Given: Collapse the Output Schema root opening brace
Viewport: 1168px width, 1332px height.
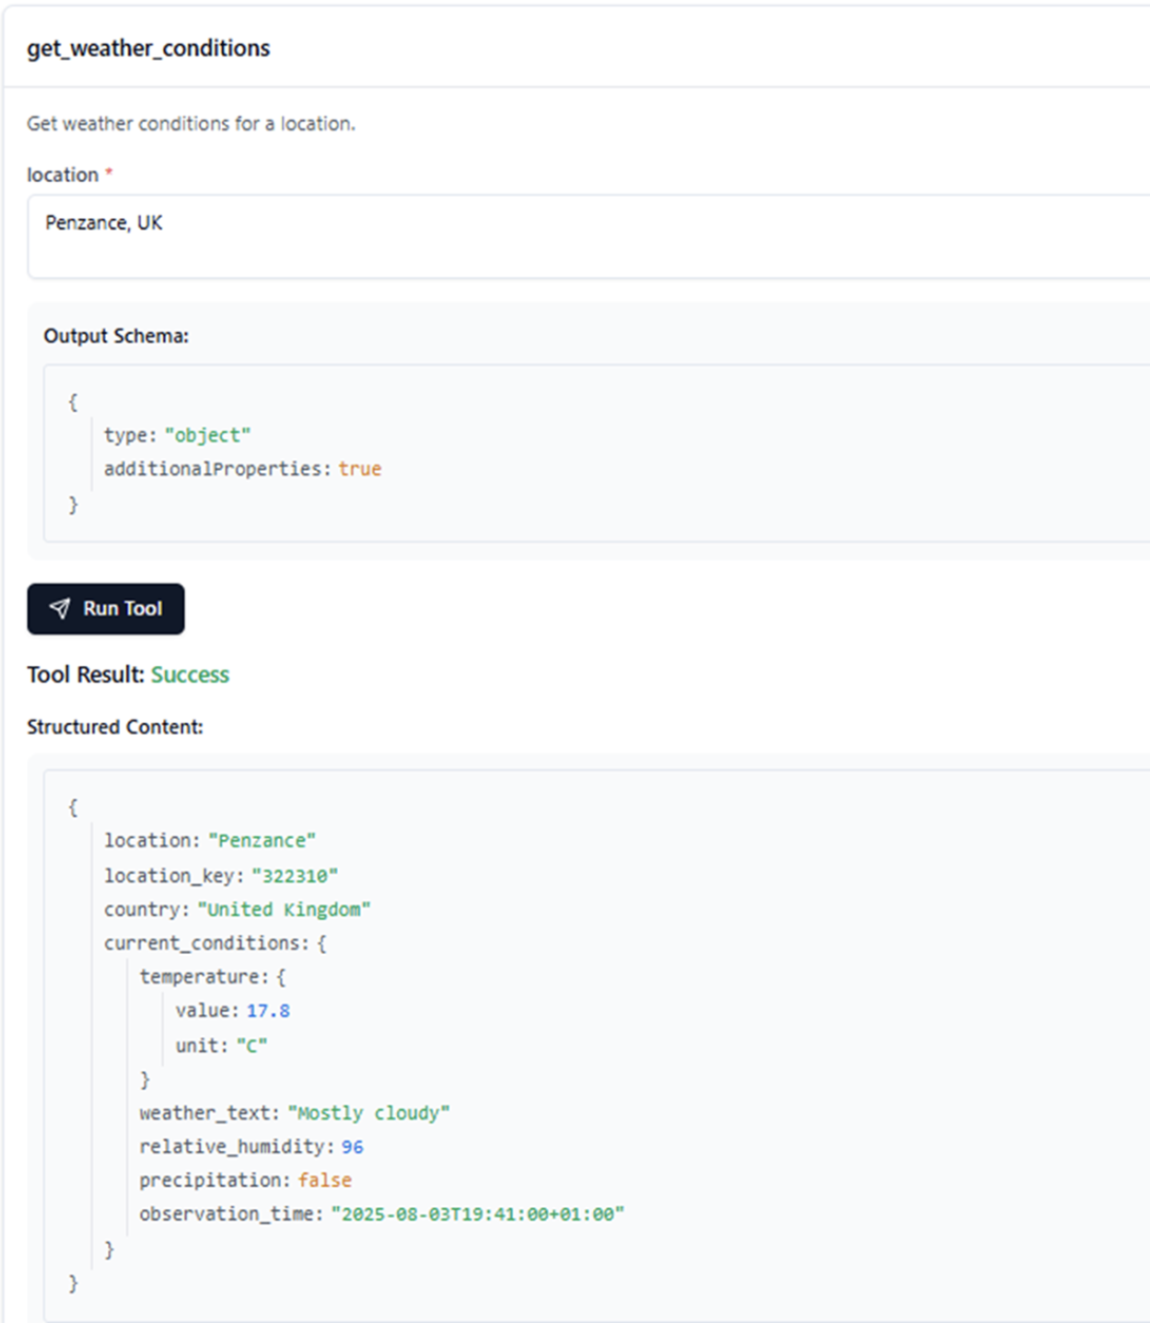Looking at the screenshot, I should [72, 402].
